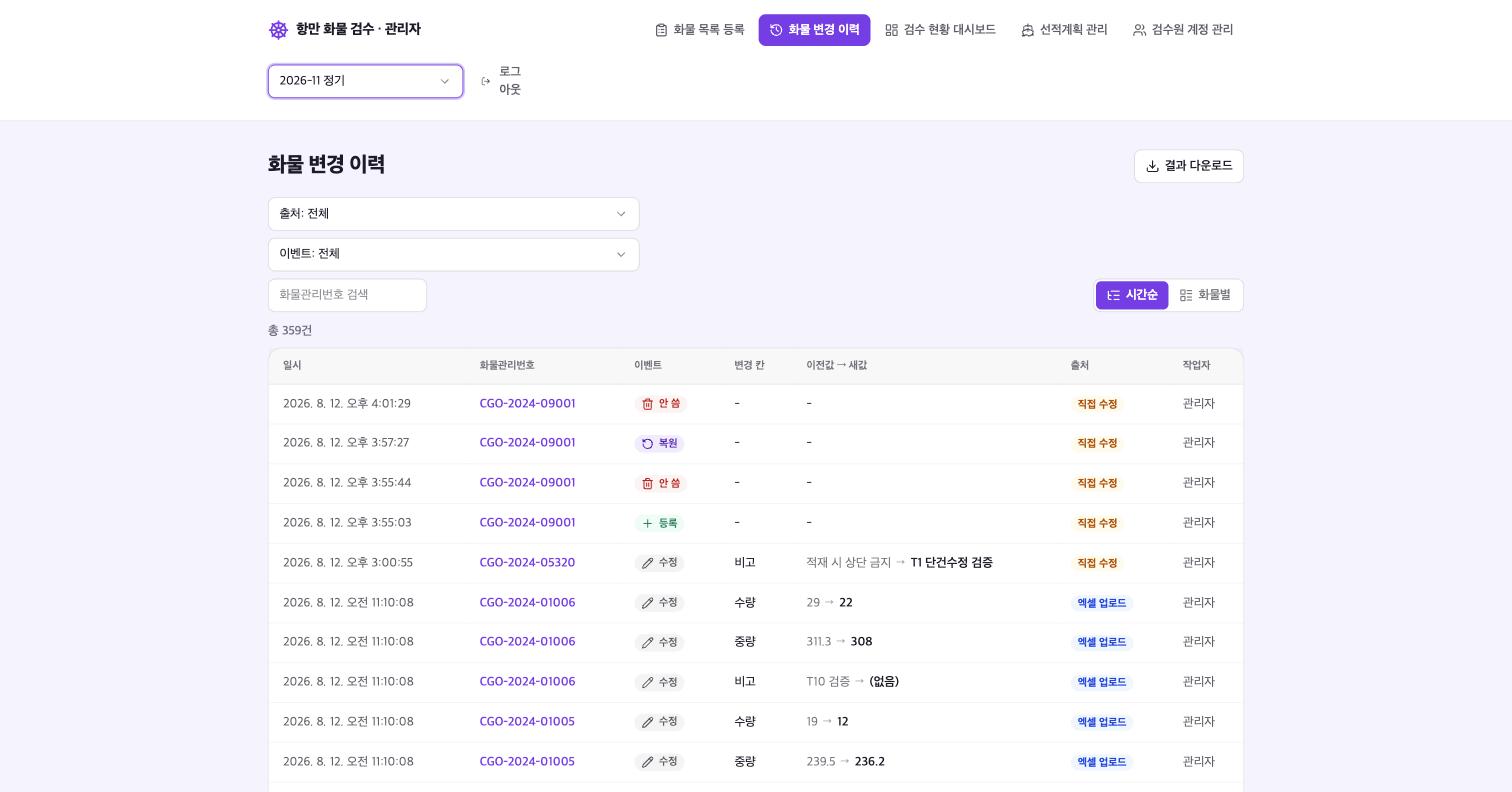Screen dimensions: 1512x792
Task: Click the 직접 수정 badge in the 4:01:29 row
Action: pos(1097,404)
